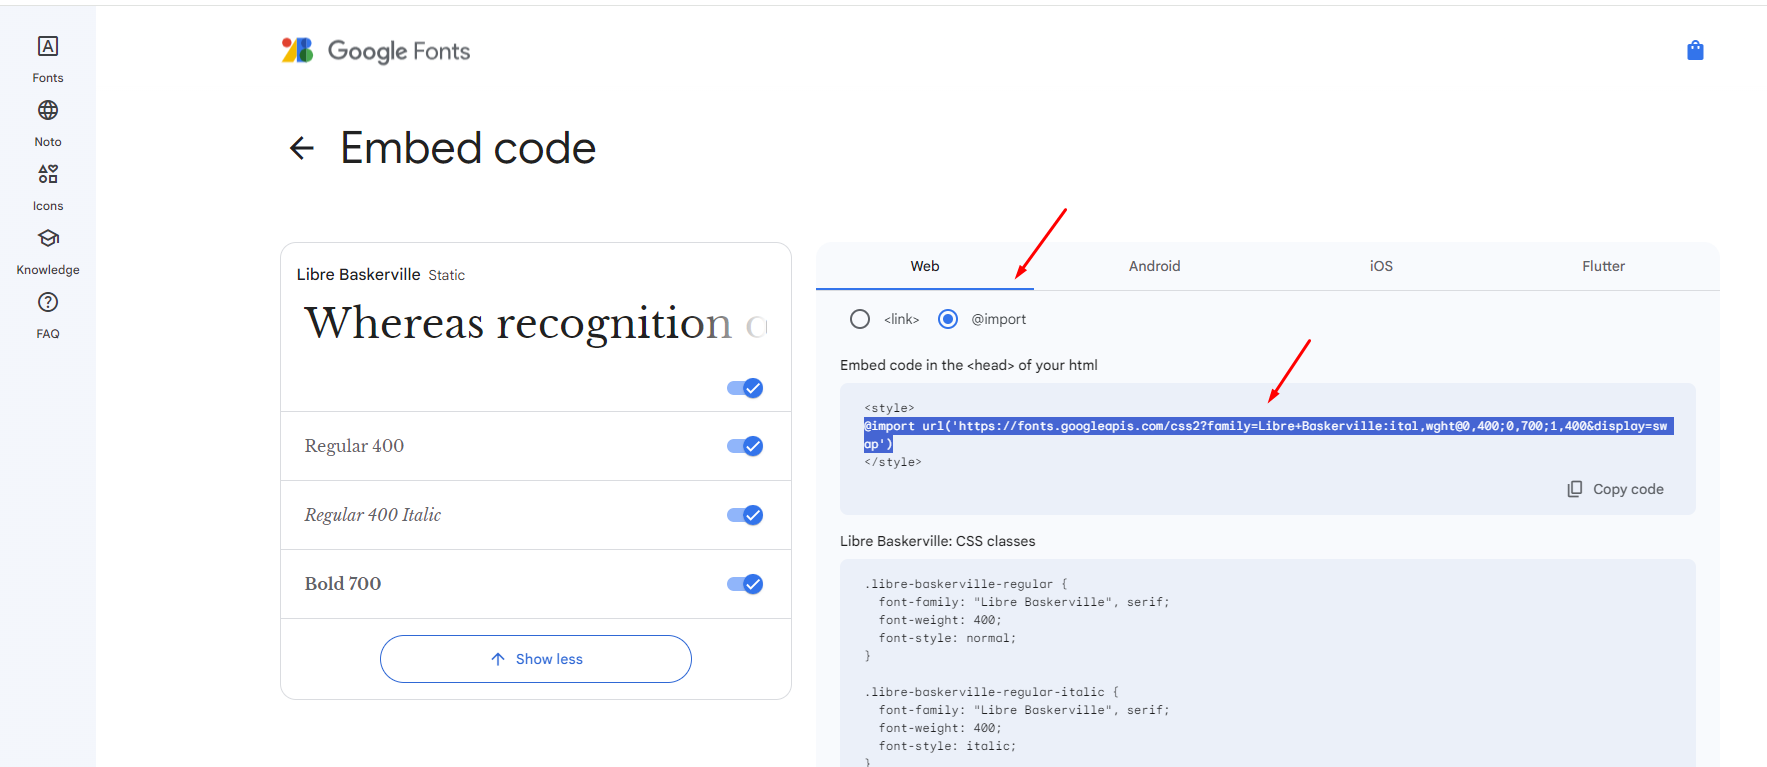Image resolution: width=1767 pixels, height=767 pixels.
Task: Open the Fonts section icon in sidebar
Action: click(48, 46)
